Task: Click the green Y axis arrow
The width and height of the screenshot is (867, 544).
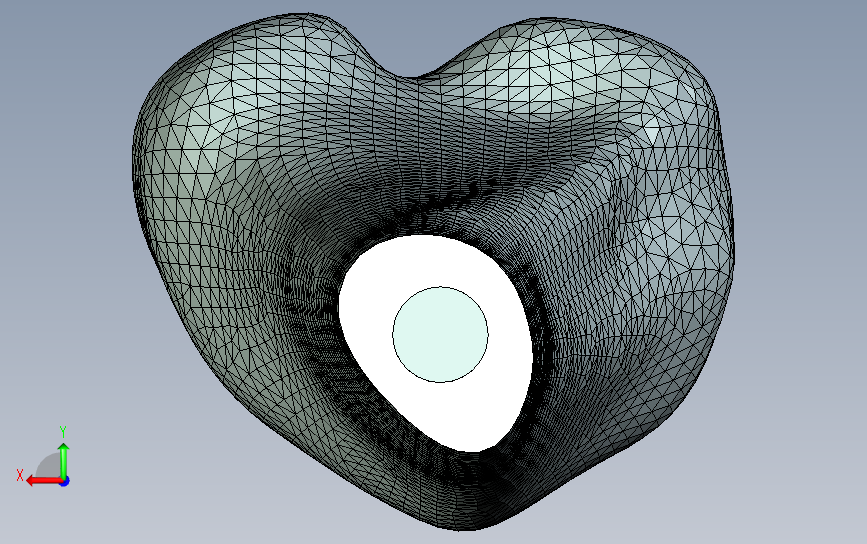Action: pyautogui.click(x=64, y=460)
